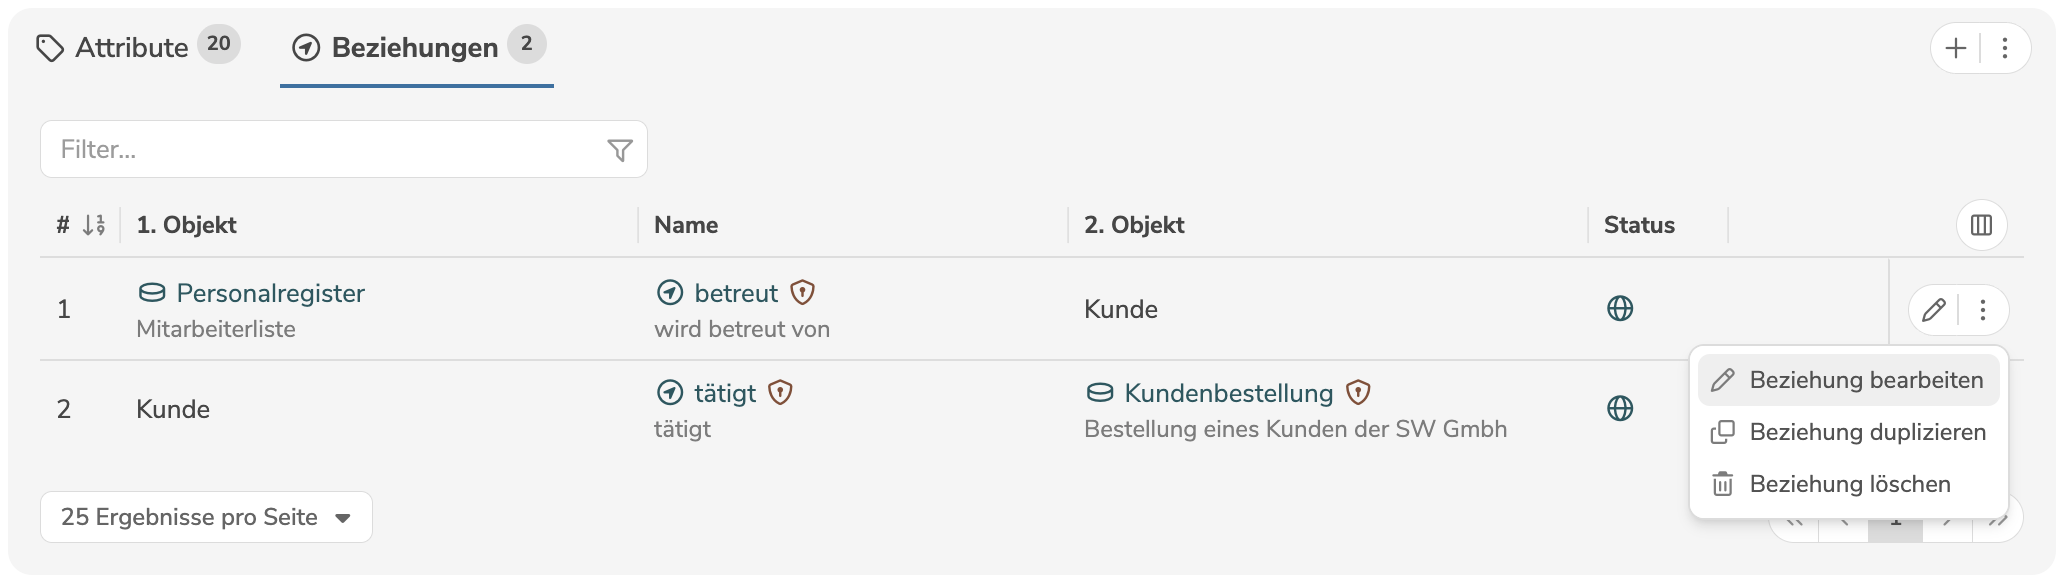Click the tag icon on the Attribute tab
The image size is (2064, 584).
point(52,45)
